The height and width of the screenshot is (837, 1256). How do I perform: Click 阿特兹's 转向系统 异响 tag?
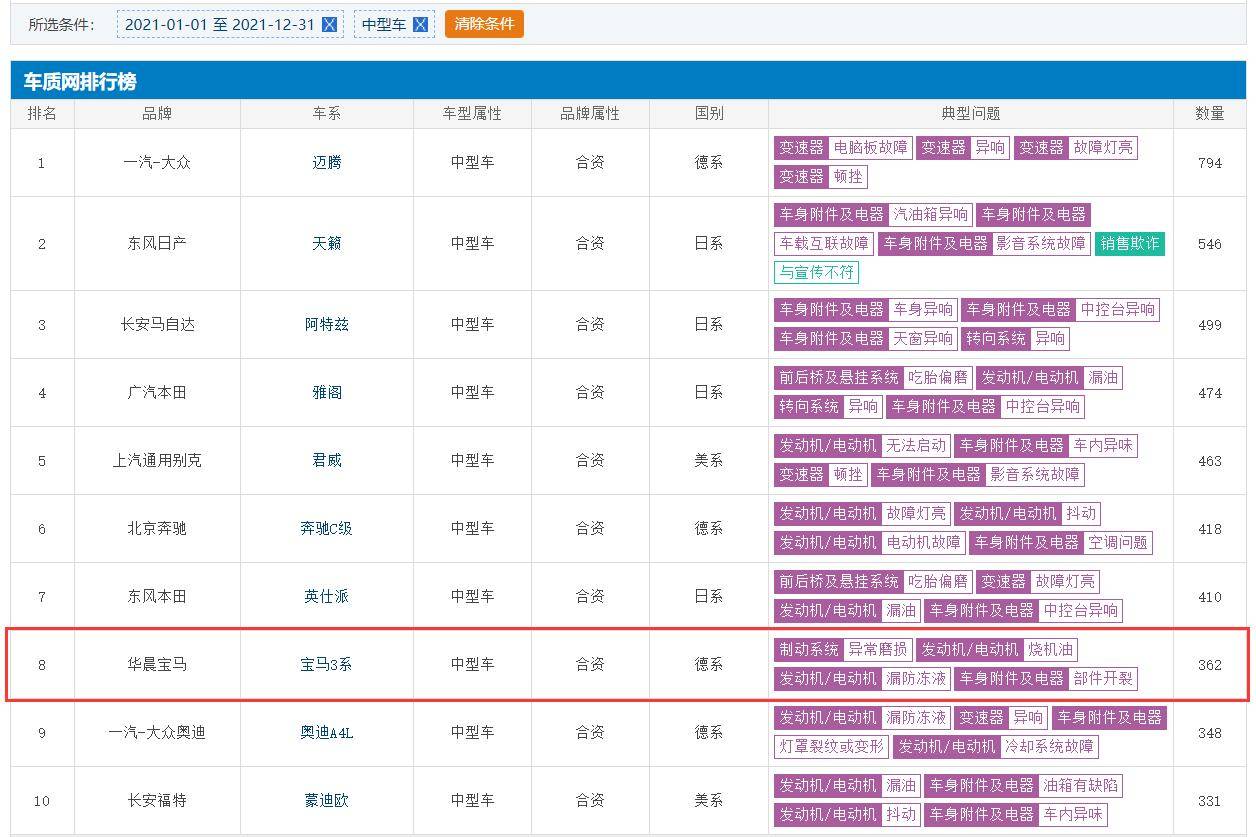click(x=1015, y=339)
